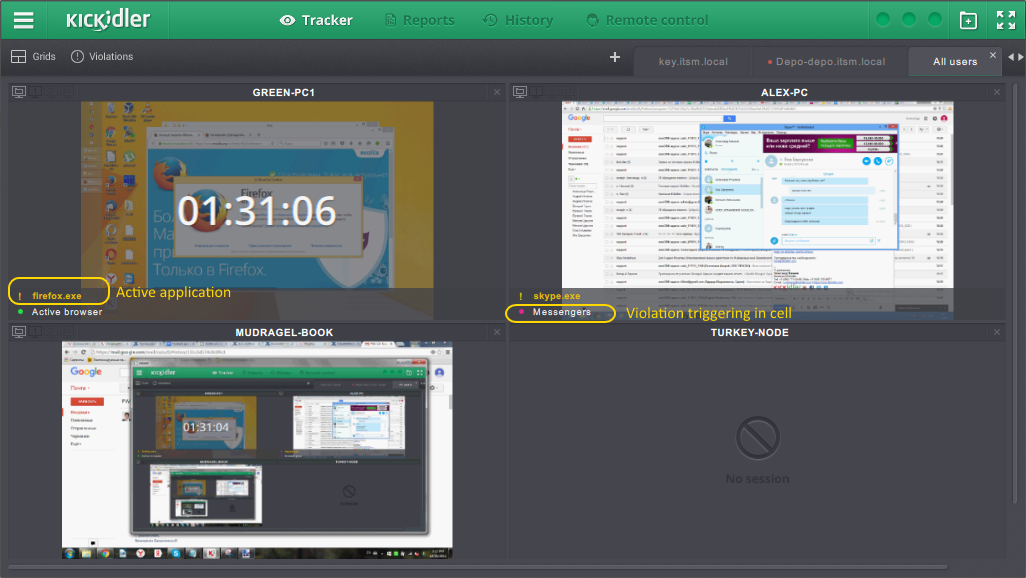Click the numbered screen icon for ALEX-PC
Viewport: 1026px width, 578px height.
pos(536,92)
